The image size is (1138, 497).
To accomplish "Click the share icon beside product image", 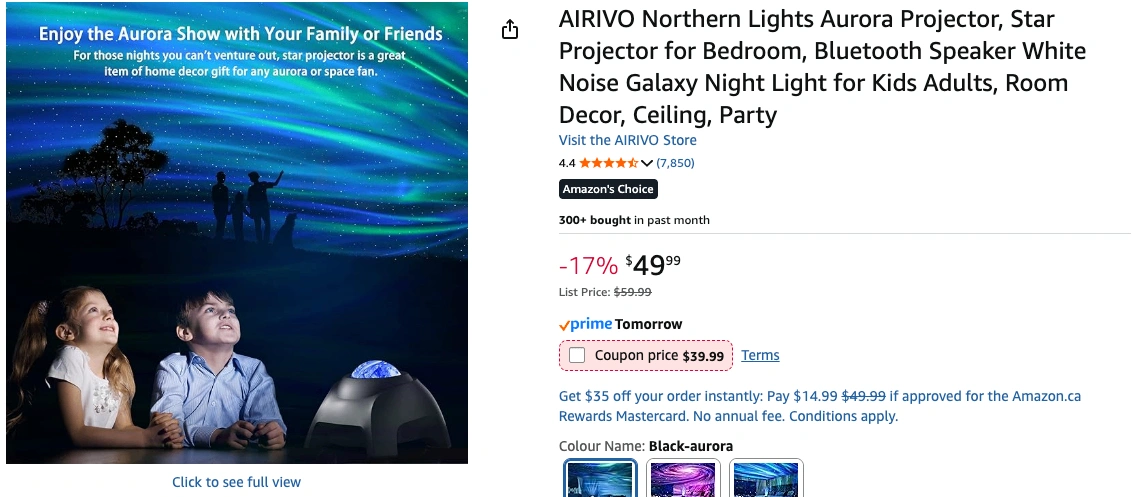I will [x=510, y=30].
